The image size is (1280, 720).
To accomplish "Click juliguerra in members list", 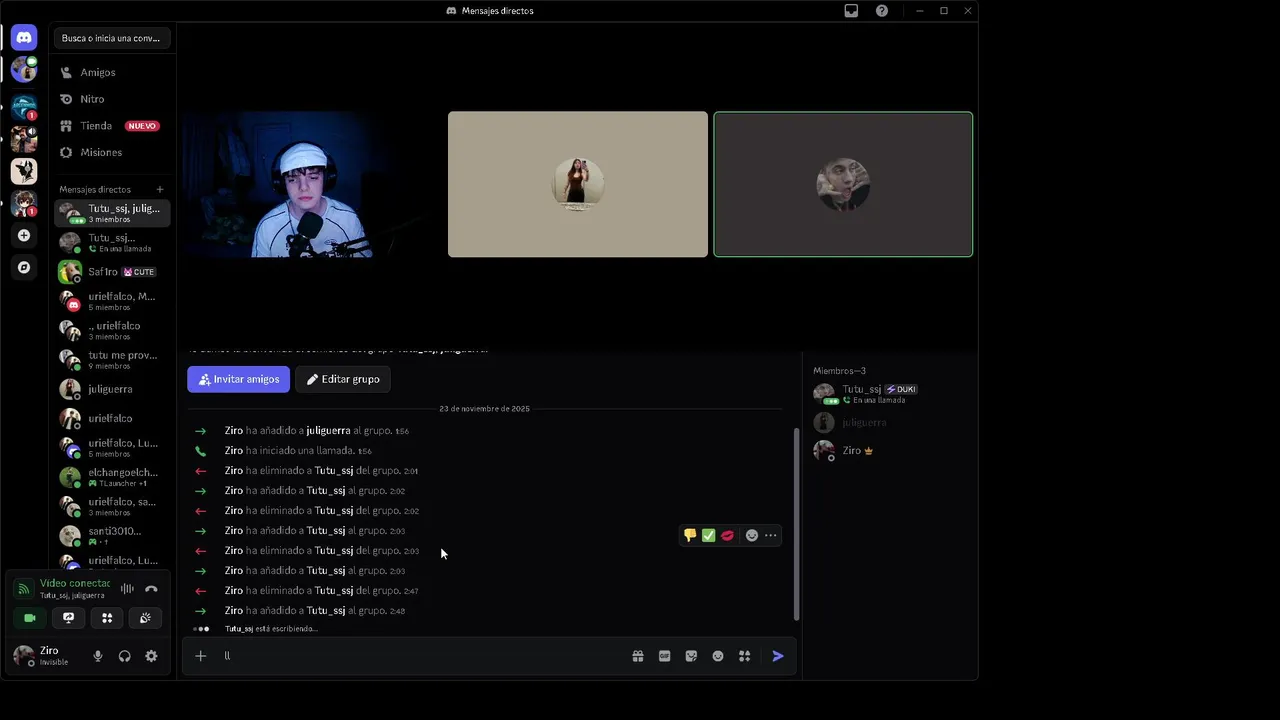I will pos(890,422).
